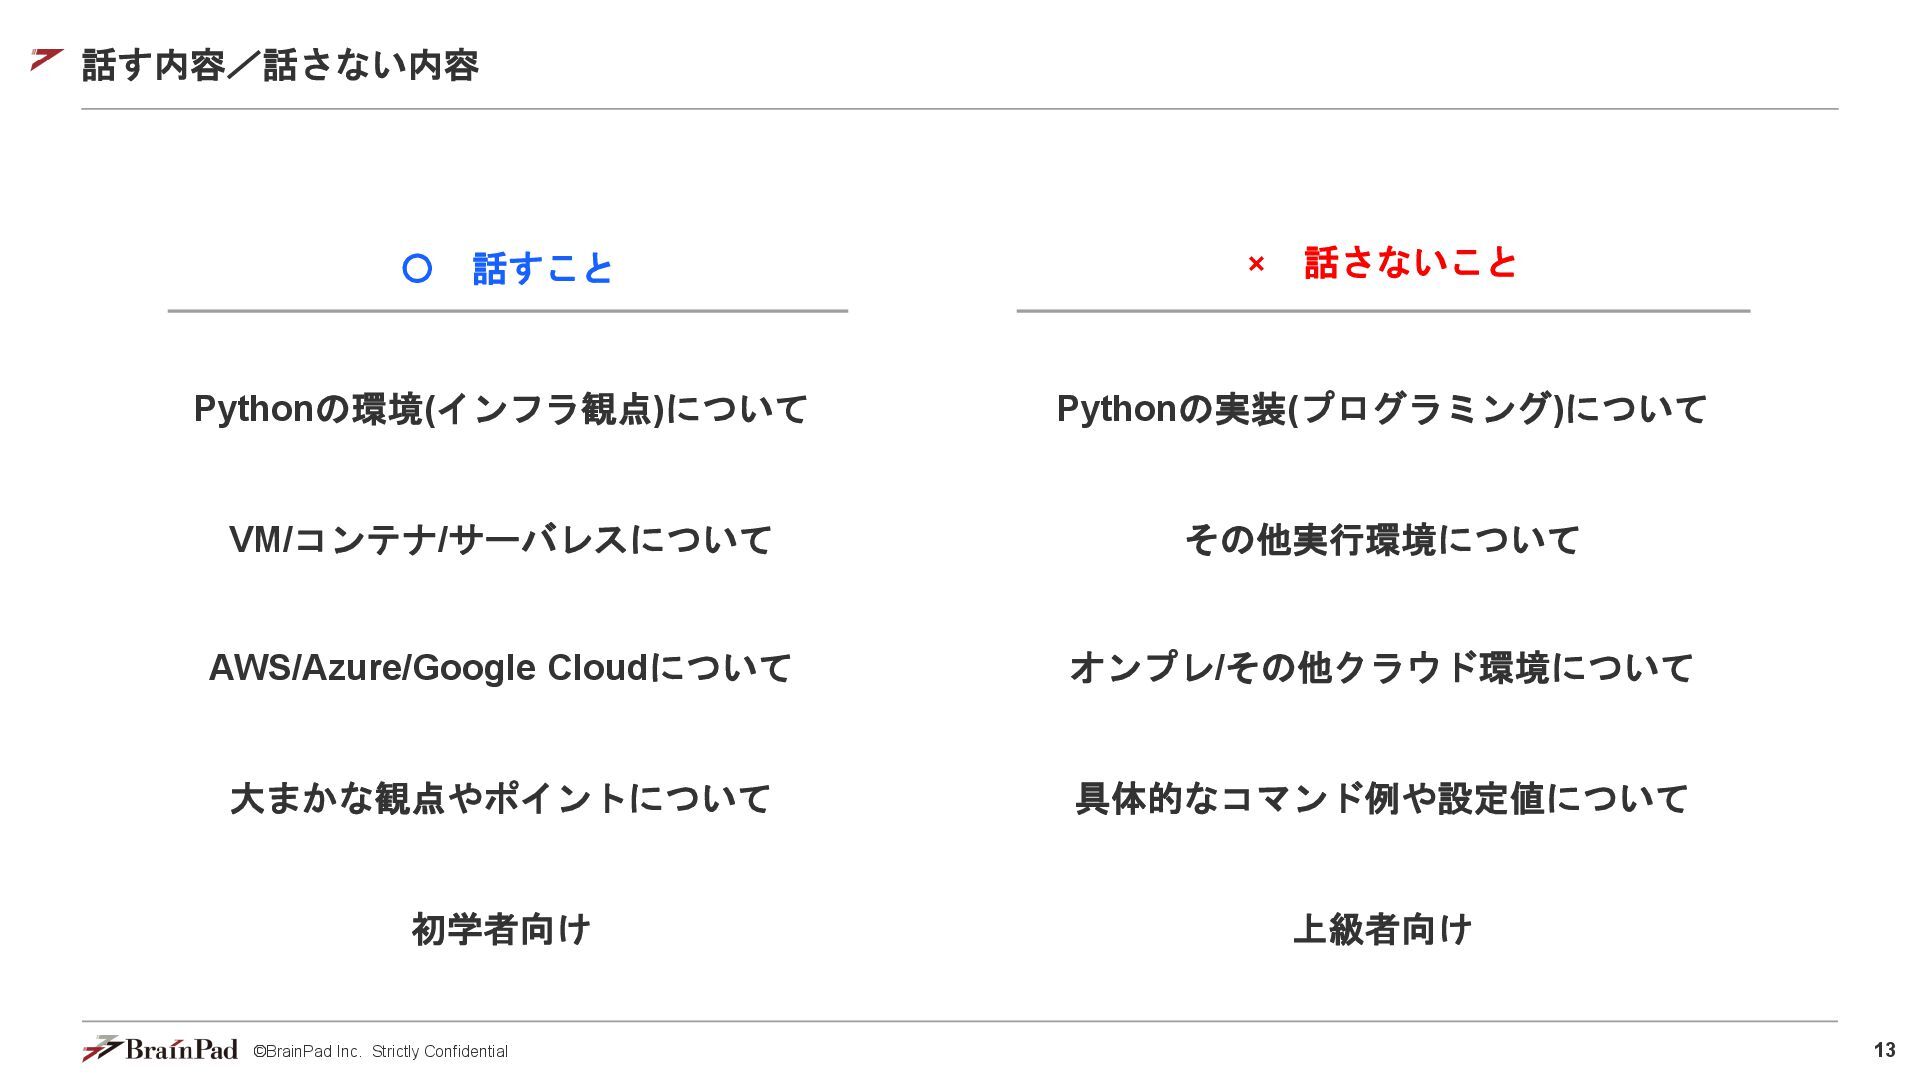This screenshot has height=1080, width=1920.
Task: Click 初学者向け text
Action: [501, 929]
